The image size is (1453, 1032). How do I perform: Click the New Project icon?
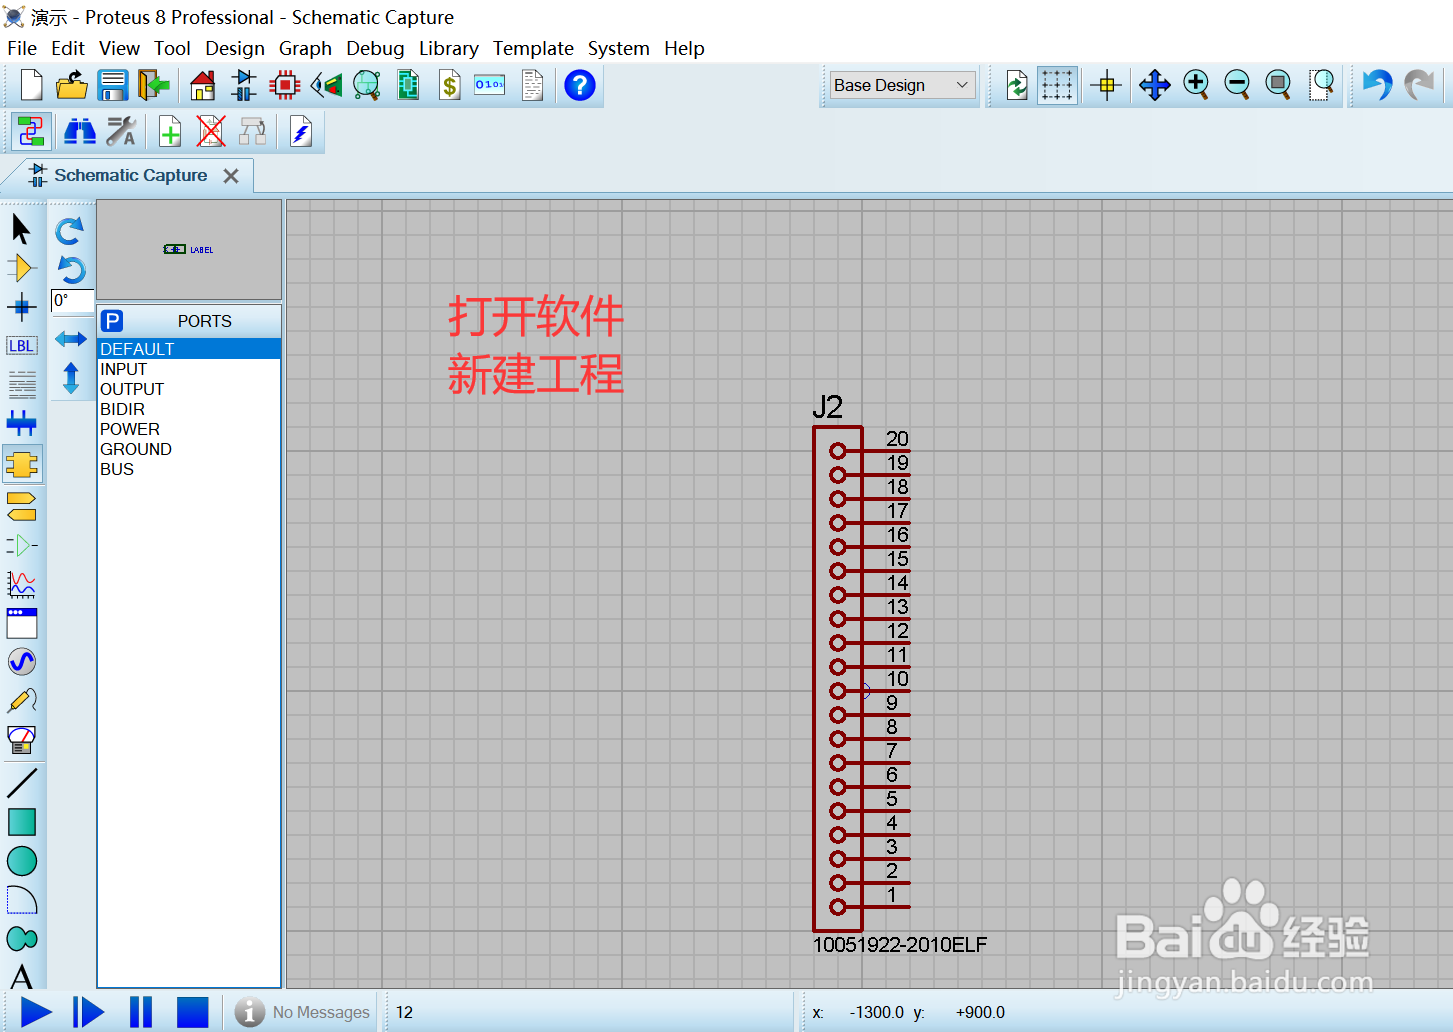pos(32,85)
